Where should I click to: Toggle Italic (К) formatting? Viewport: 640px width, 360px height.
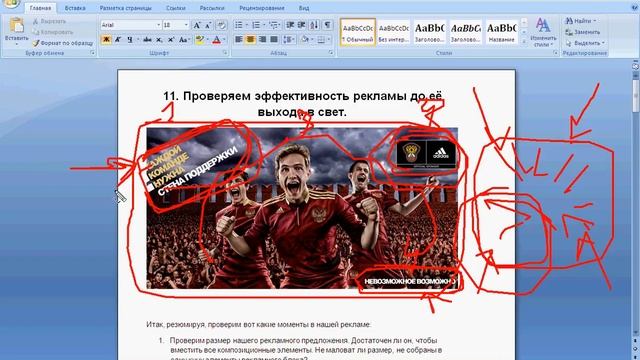pyautogui.click(x=118, y=40)
